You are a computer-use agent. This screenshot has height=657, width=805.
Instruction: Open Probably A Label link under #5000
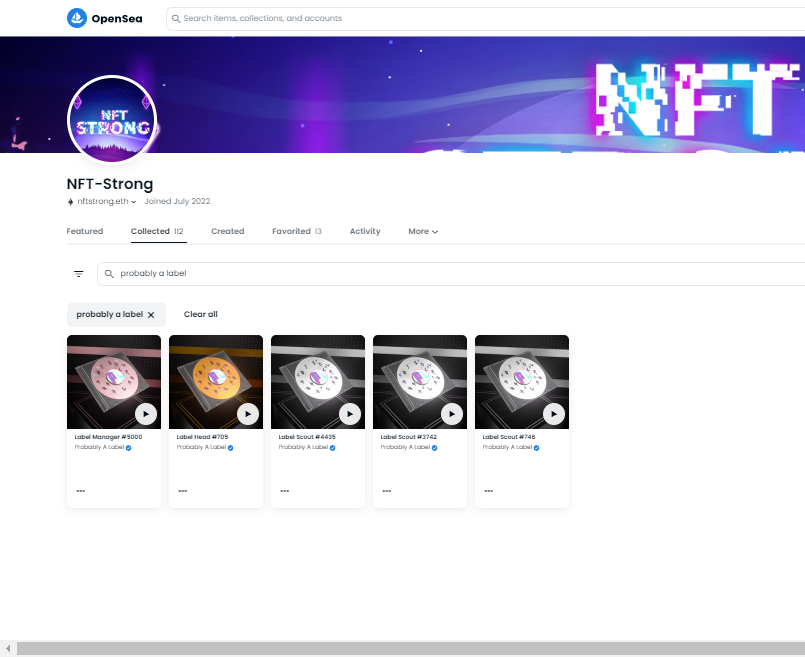coord(99,447)
